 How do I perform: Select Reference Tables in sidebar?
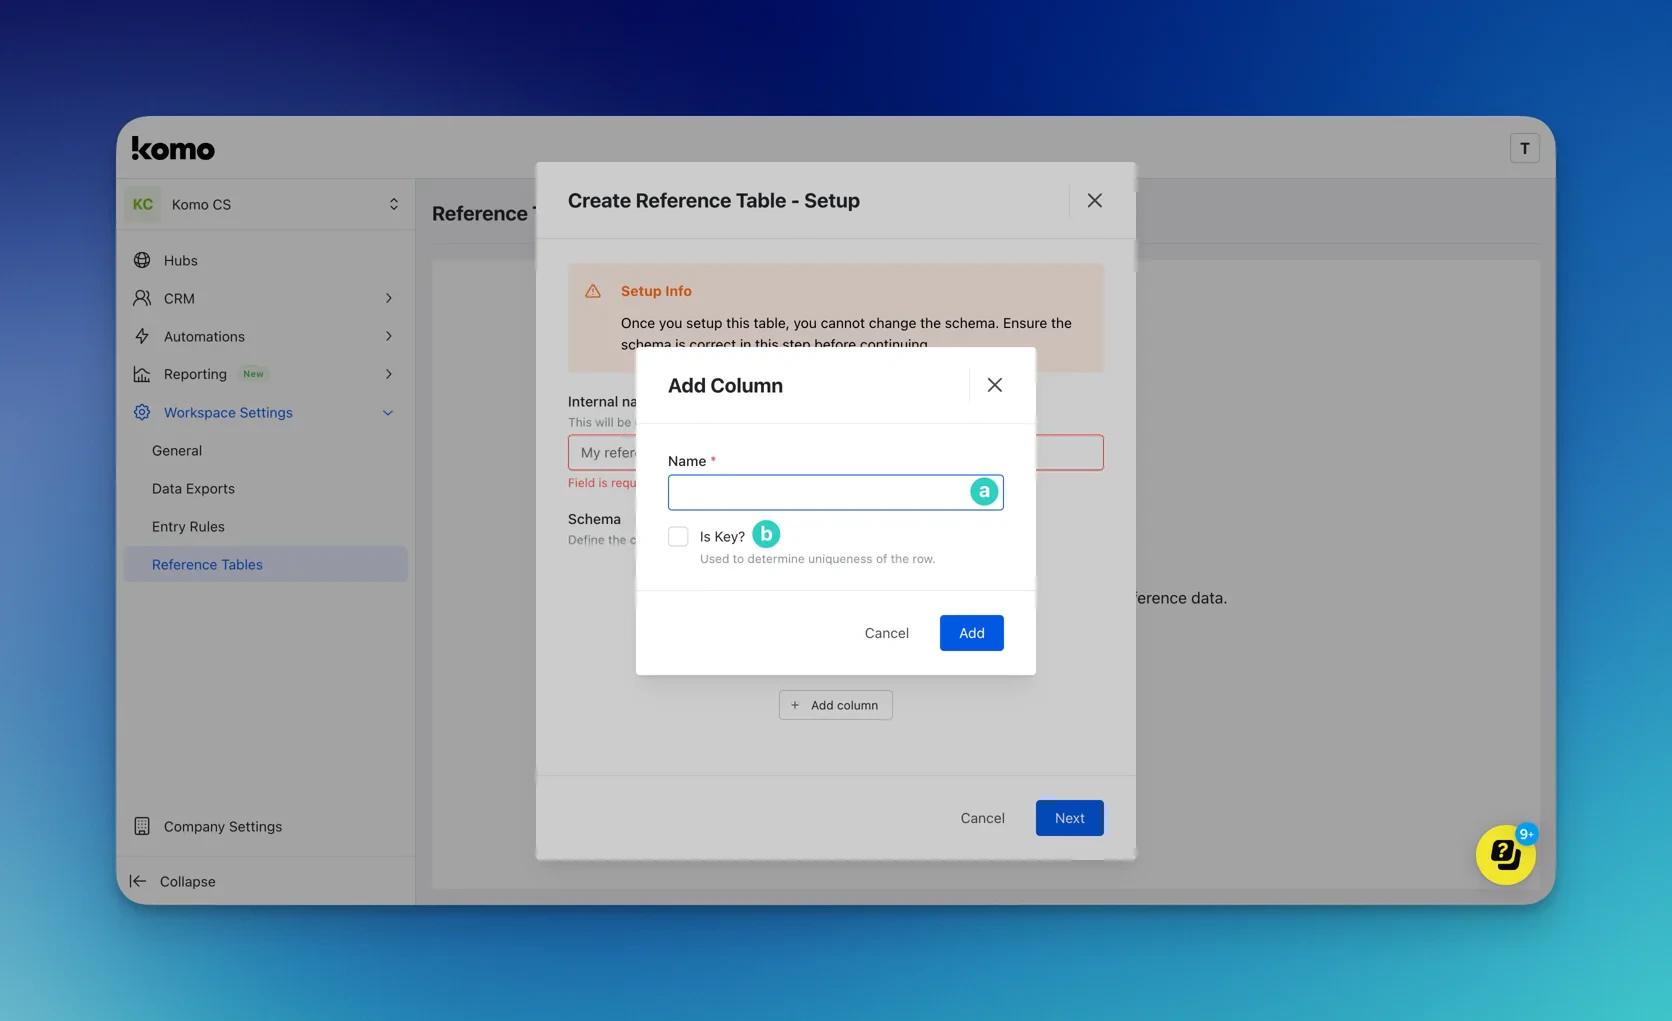[x=266, y=564]
